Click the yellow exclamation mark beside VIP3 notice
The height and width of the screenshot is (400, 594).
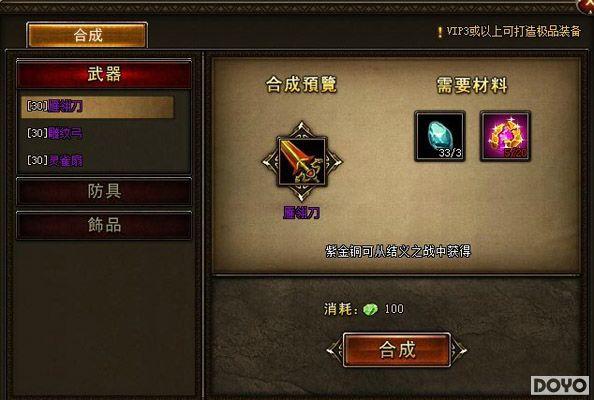440,32
